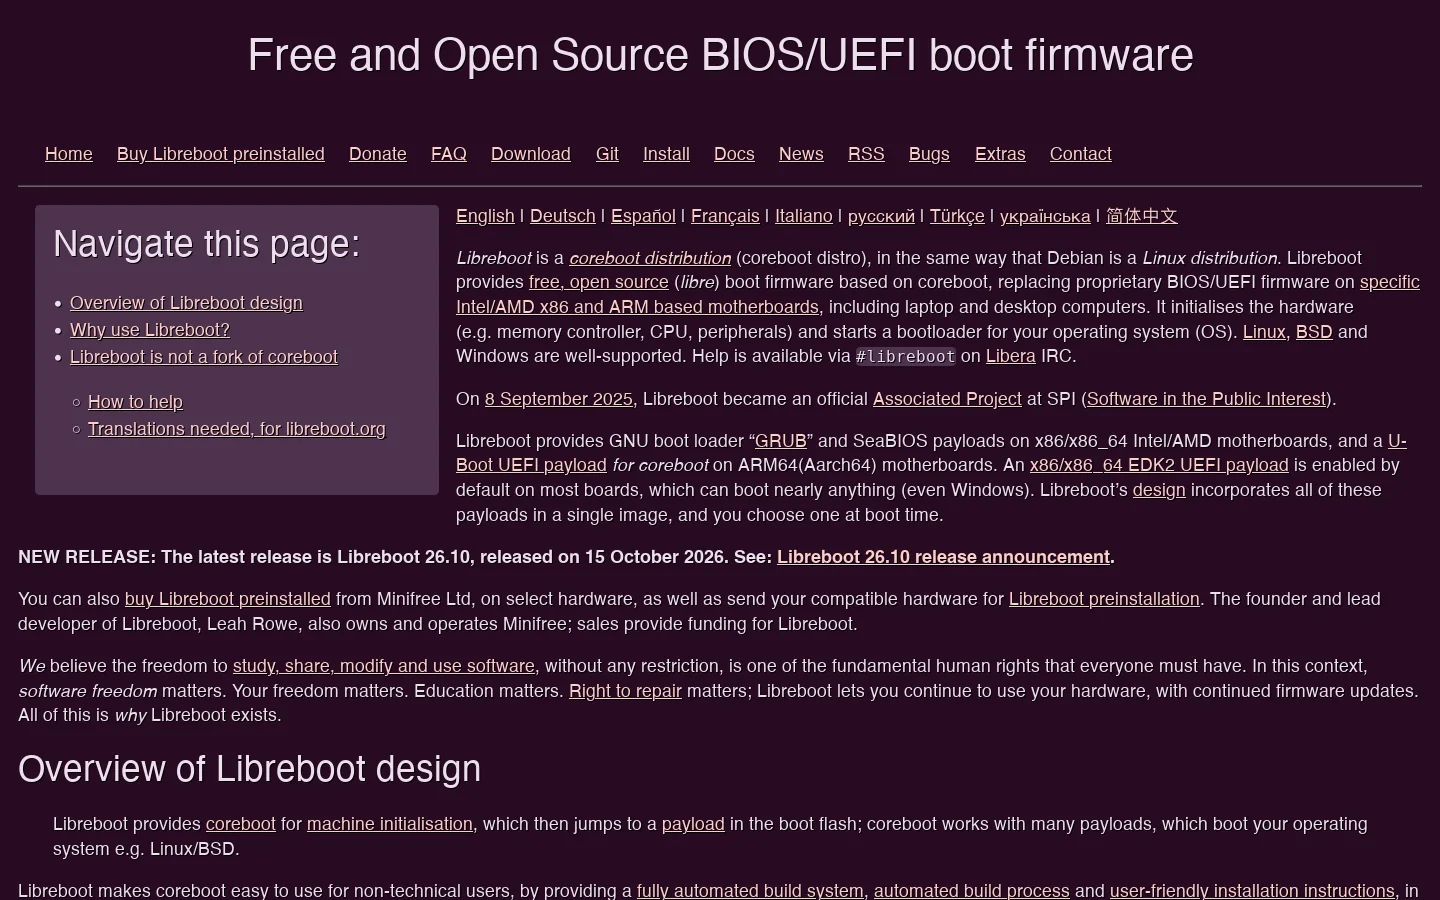The width and height of the screenshot is (1440, 900).
Task: Open Software in the Public Interest link
Action: click(1206, 399)
